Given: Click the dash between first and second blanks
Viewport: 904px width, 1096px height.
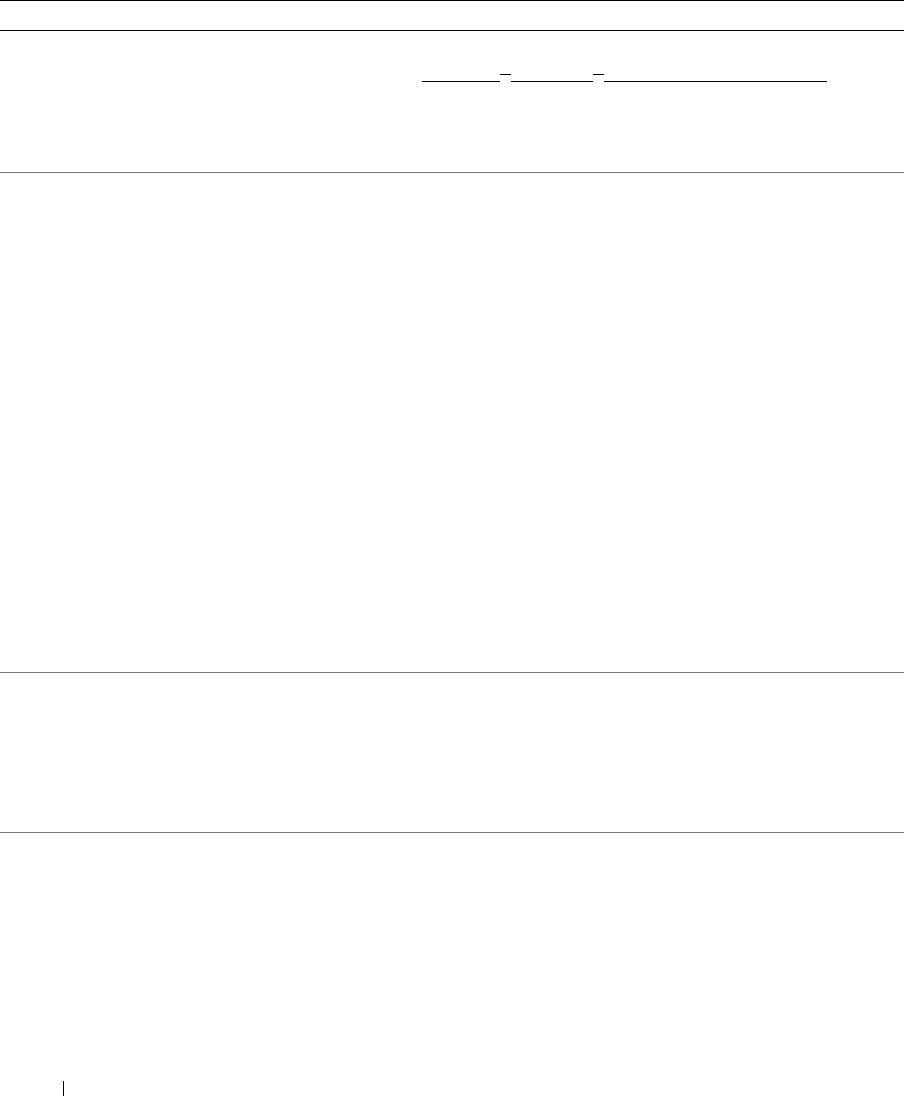Looking at the screenshot, I should pos(505,73).
